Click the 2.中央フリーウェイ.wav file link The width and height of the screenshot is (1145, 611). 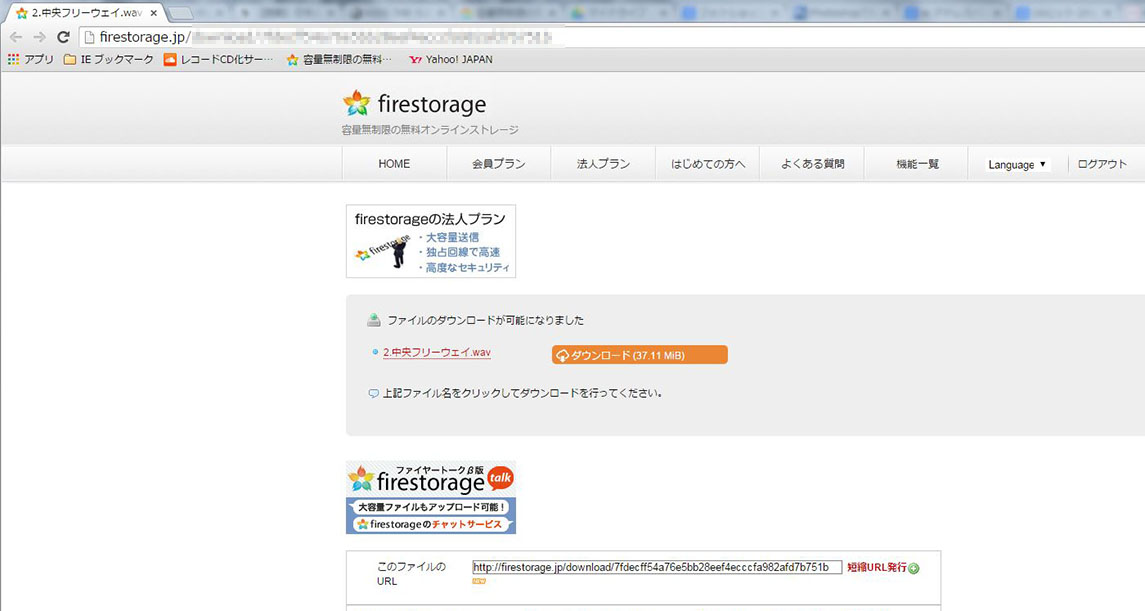tap(437, 353)
